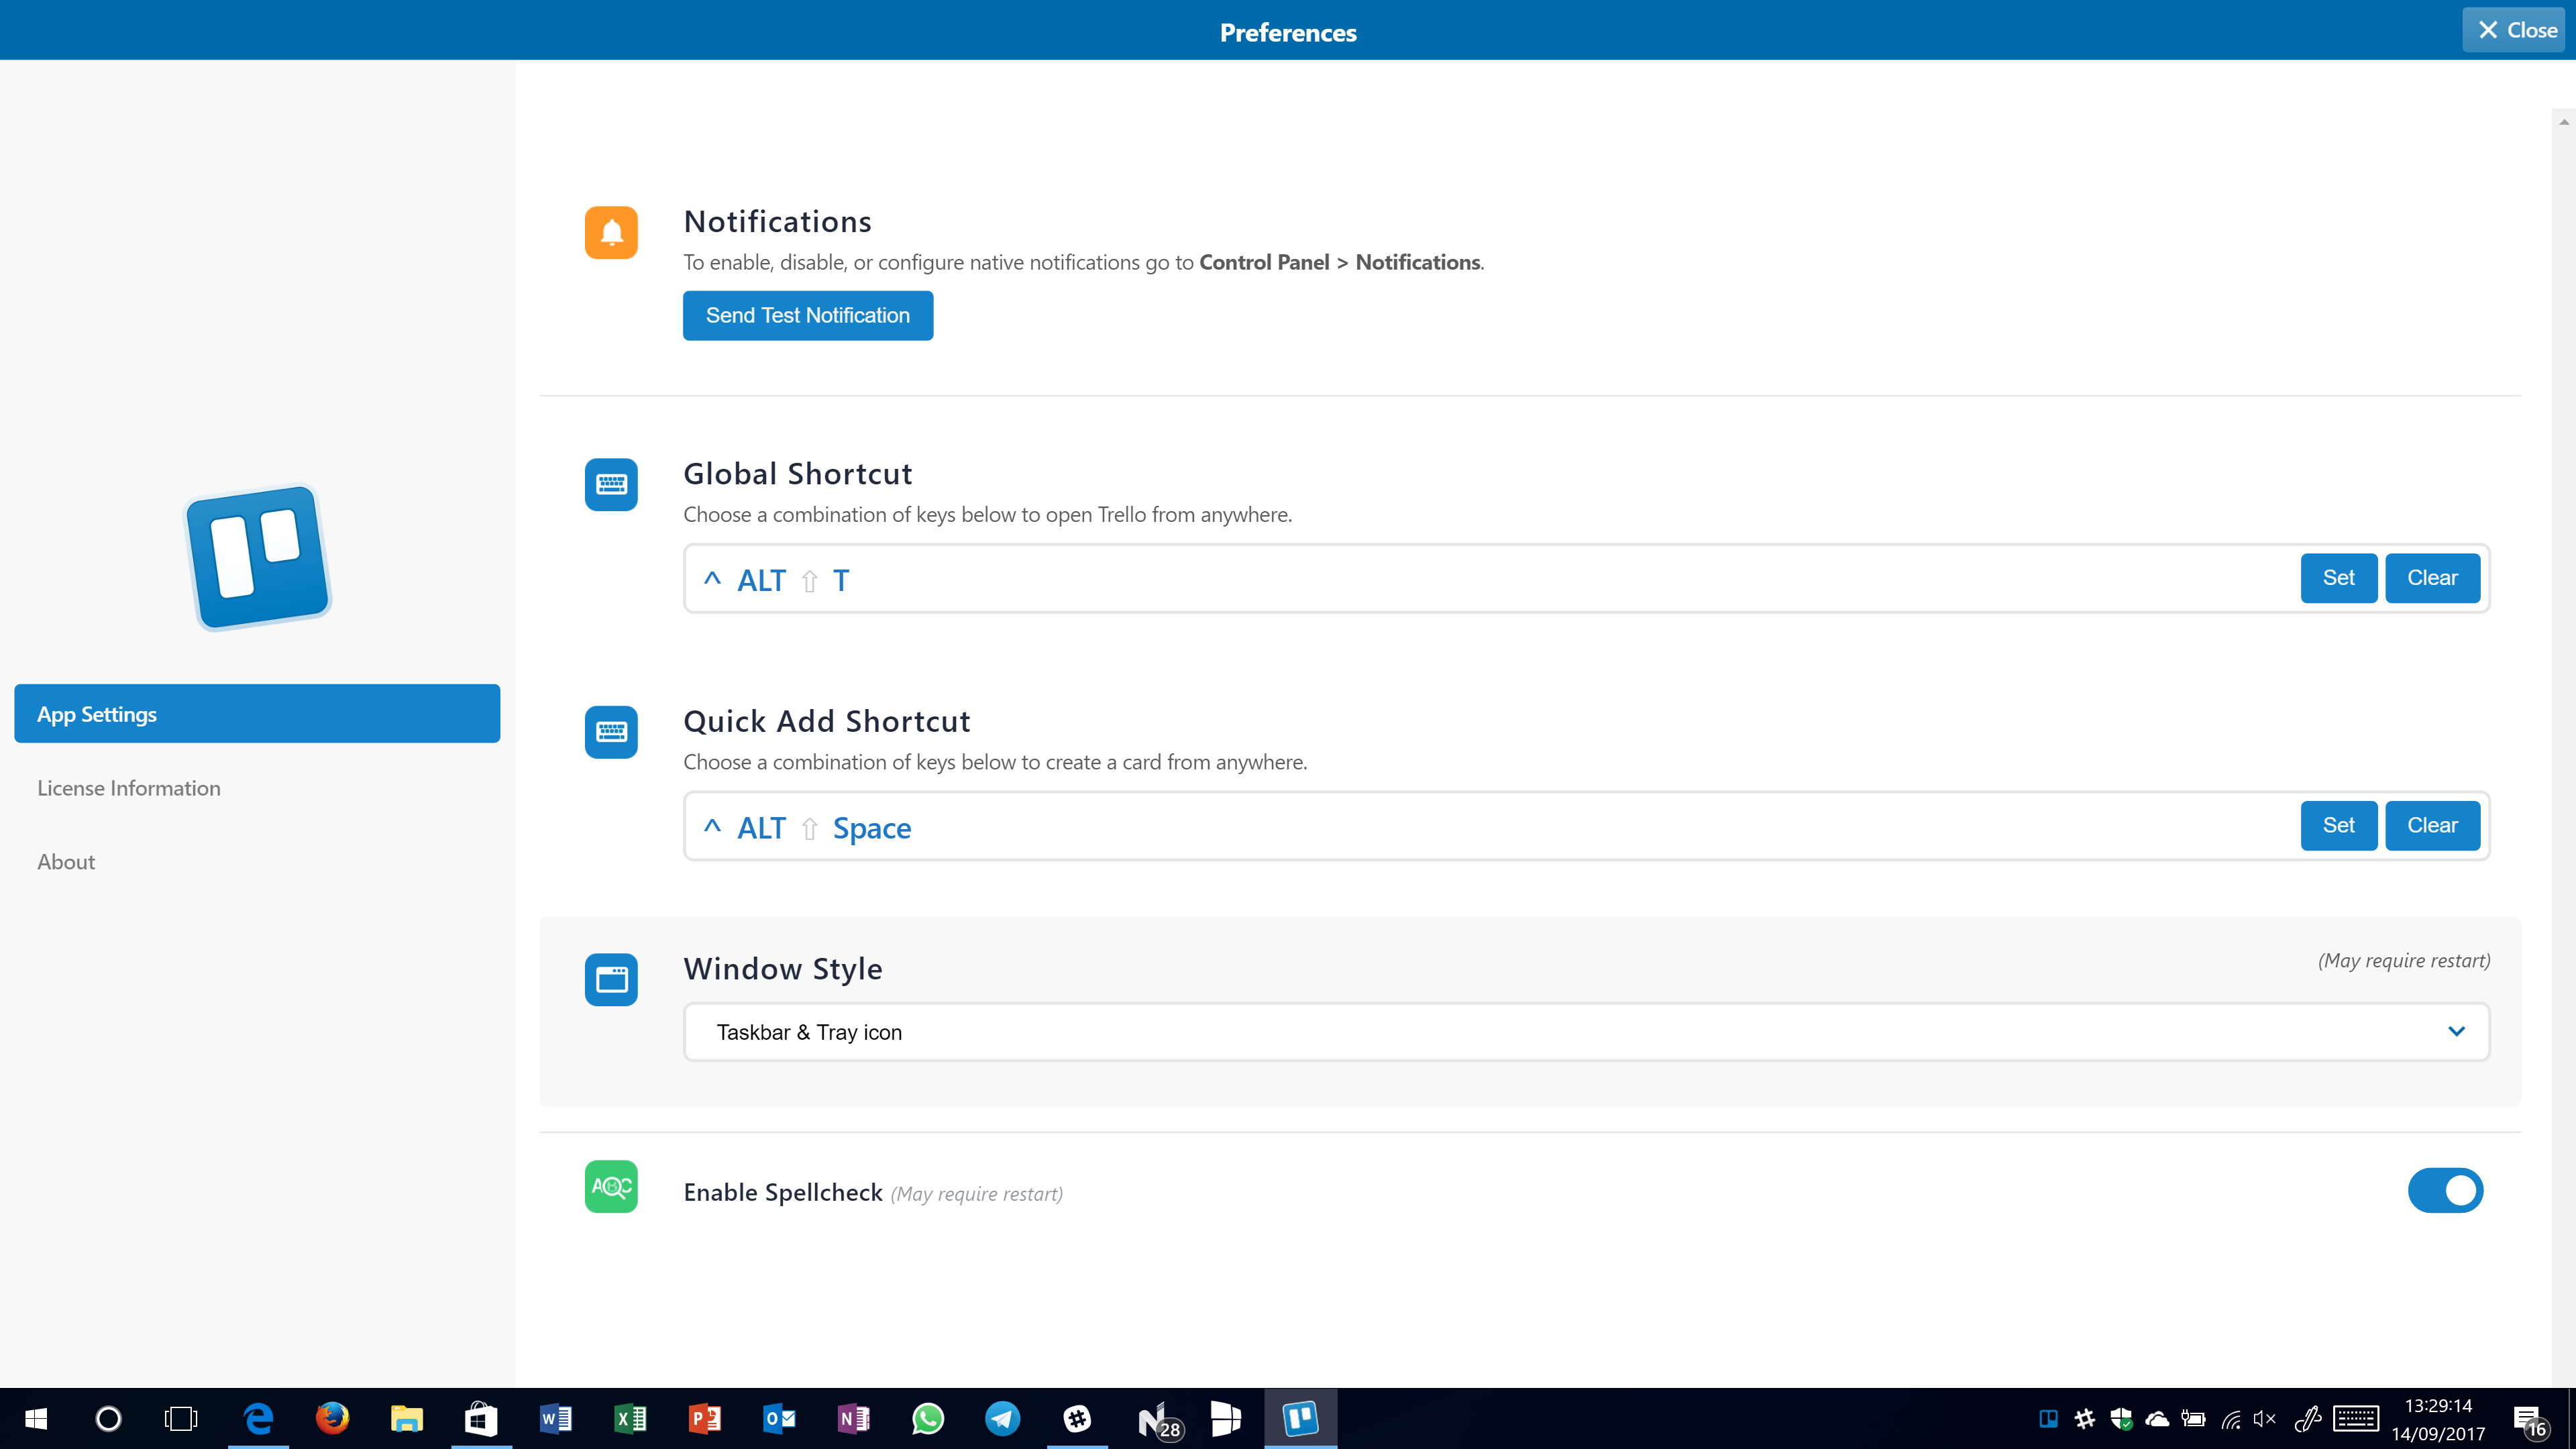This screenshot has width=2576, height=1449.
Task: Open the touch keyboard tray icon
Action: [x=2356, y=1419]
